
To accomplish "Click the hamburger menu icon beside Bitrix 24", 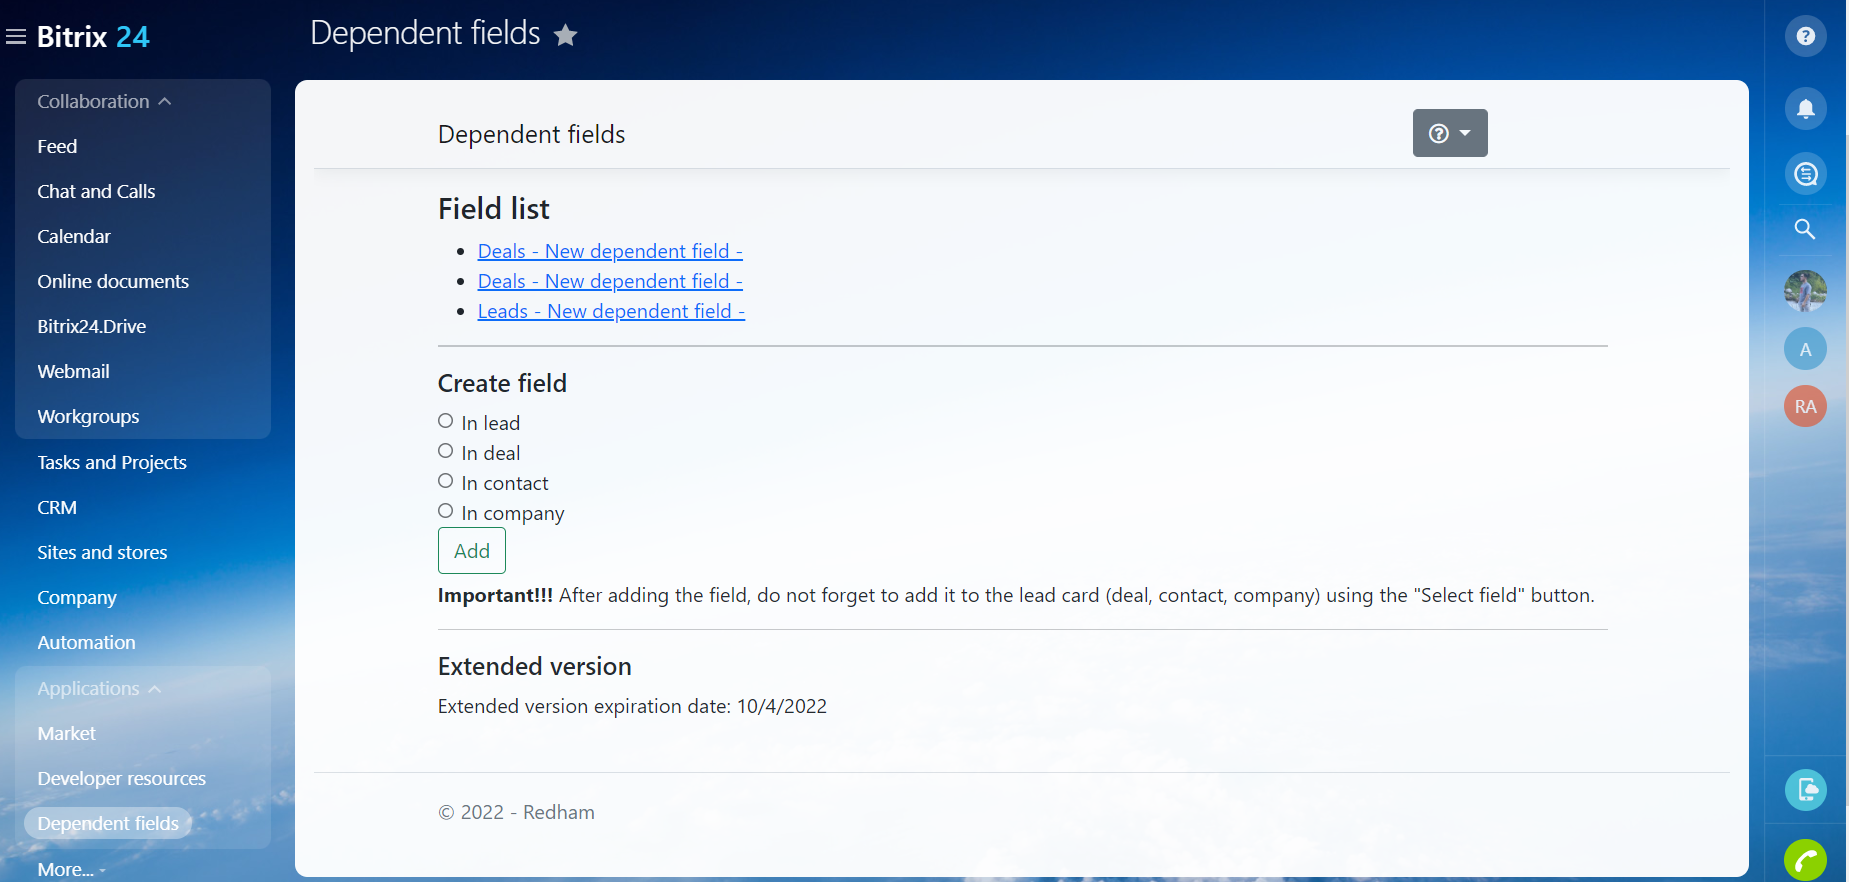I will click(16, 37).
